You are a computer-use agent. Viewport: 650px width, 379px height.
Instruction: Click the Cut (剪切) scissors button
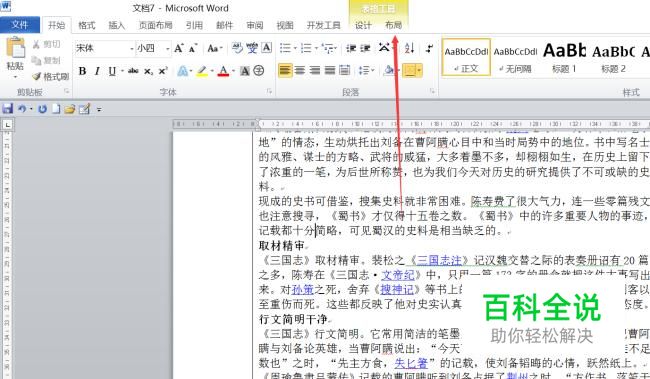46,44
